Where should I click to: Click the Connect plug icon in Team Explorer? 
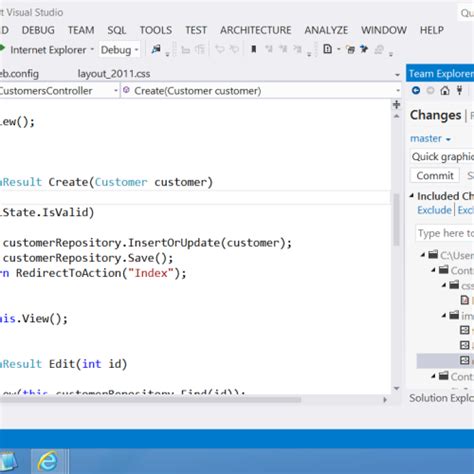(x=459, y=90)
